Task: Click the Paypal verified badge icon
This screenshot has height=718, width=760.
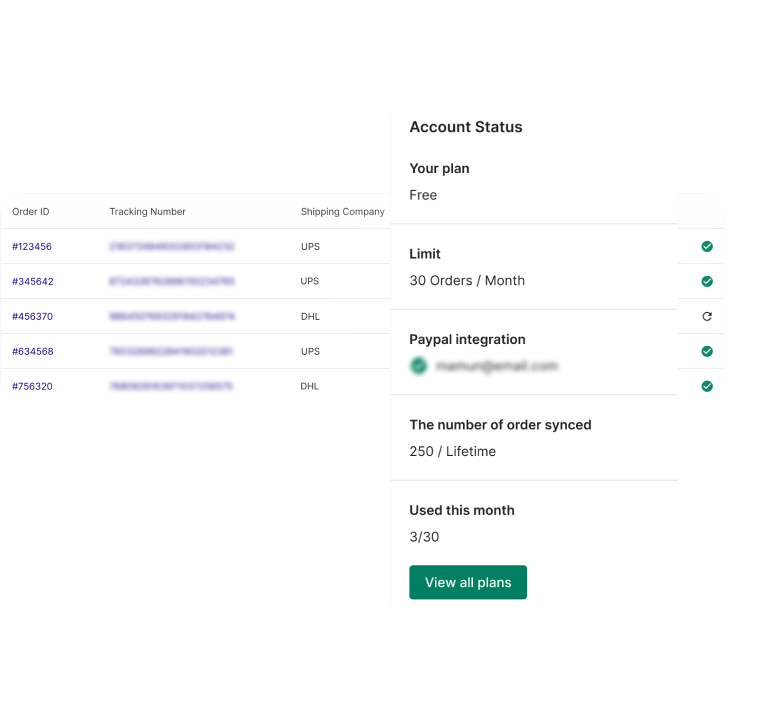Action: 418,366
